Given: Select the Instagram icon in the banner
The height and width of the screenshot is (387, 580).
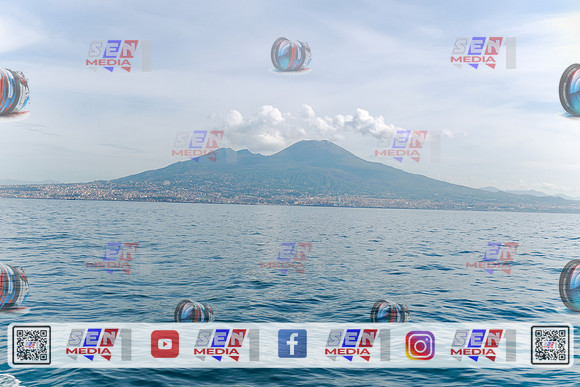Looking at the screenshot, I should (x=420, y=345).
